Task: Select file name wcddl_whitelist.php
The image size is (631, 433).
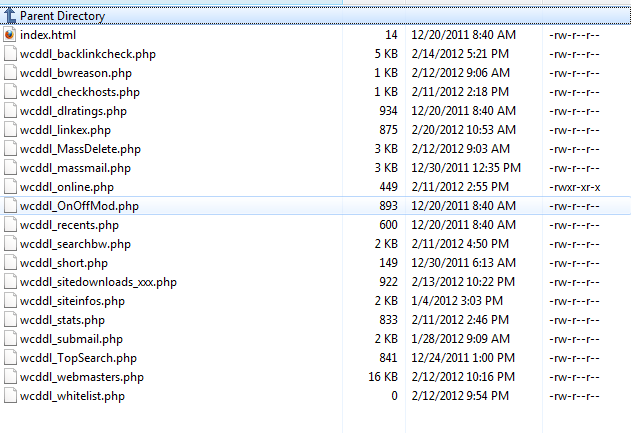Action: (x=72, y=396)
